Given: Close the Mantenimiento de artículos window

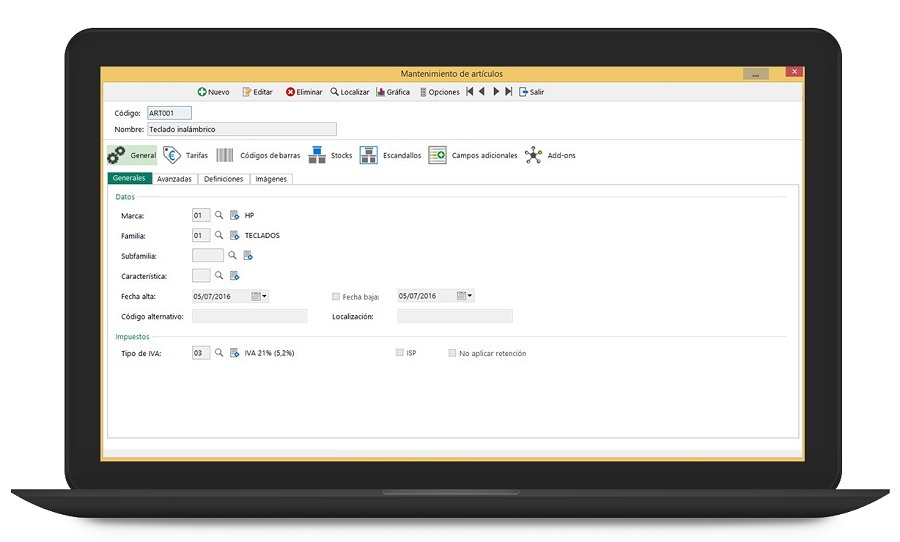Looking at the screenshot, I should click(x=794, y=72).
